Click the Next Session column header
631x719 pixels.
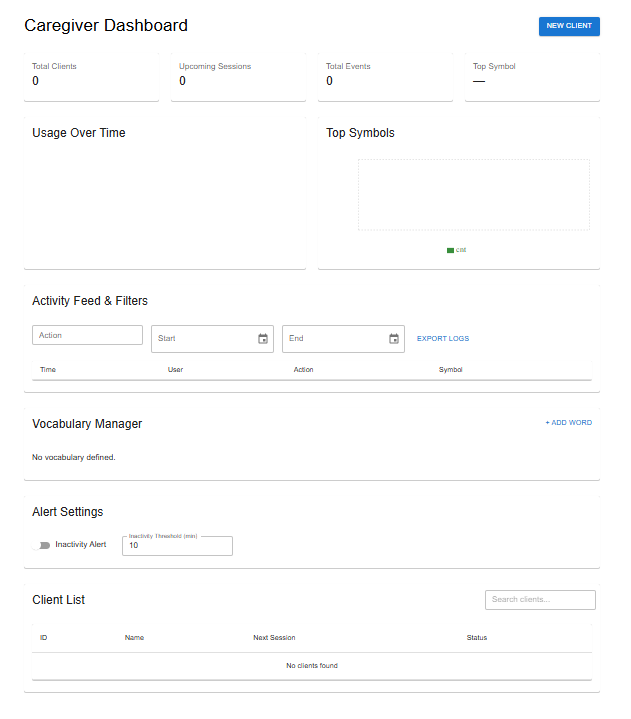pyautogui.click(x=274, y=637)
